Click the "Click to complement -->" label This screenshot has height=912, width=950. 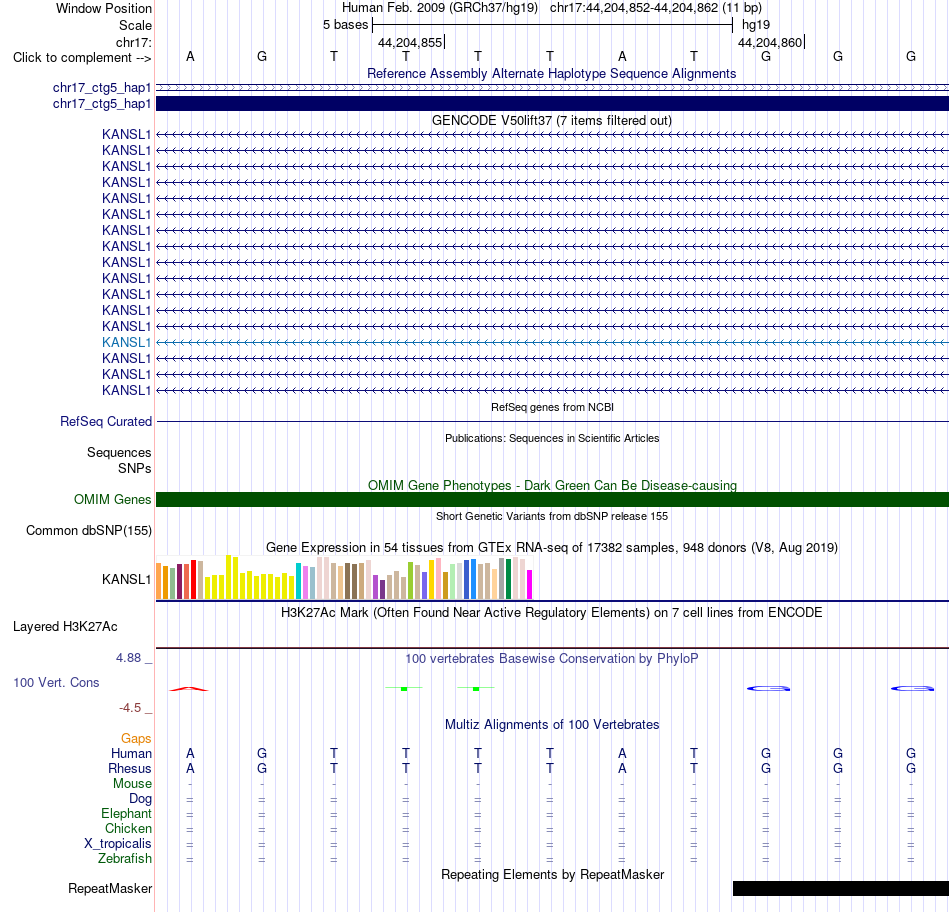click(x=82, y=58)
